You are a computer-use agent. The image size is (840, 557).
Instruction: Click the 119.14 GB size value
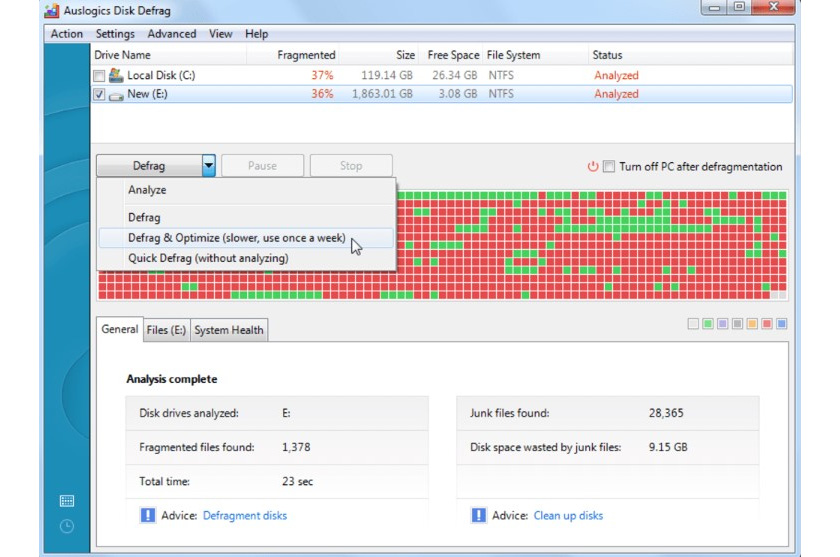point(387,76)
